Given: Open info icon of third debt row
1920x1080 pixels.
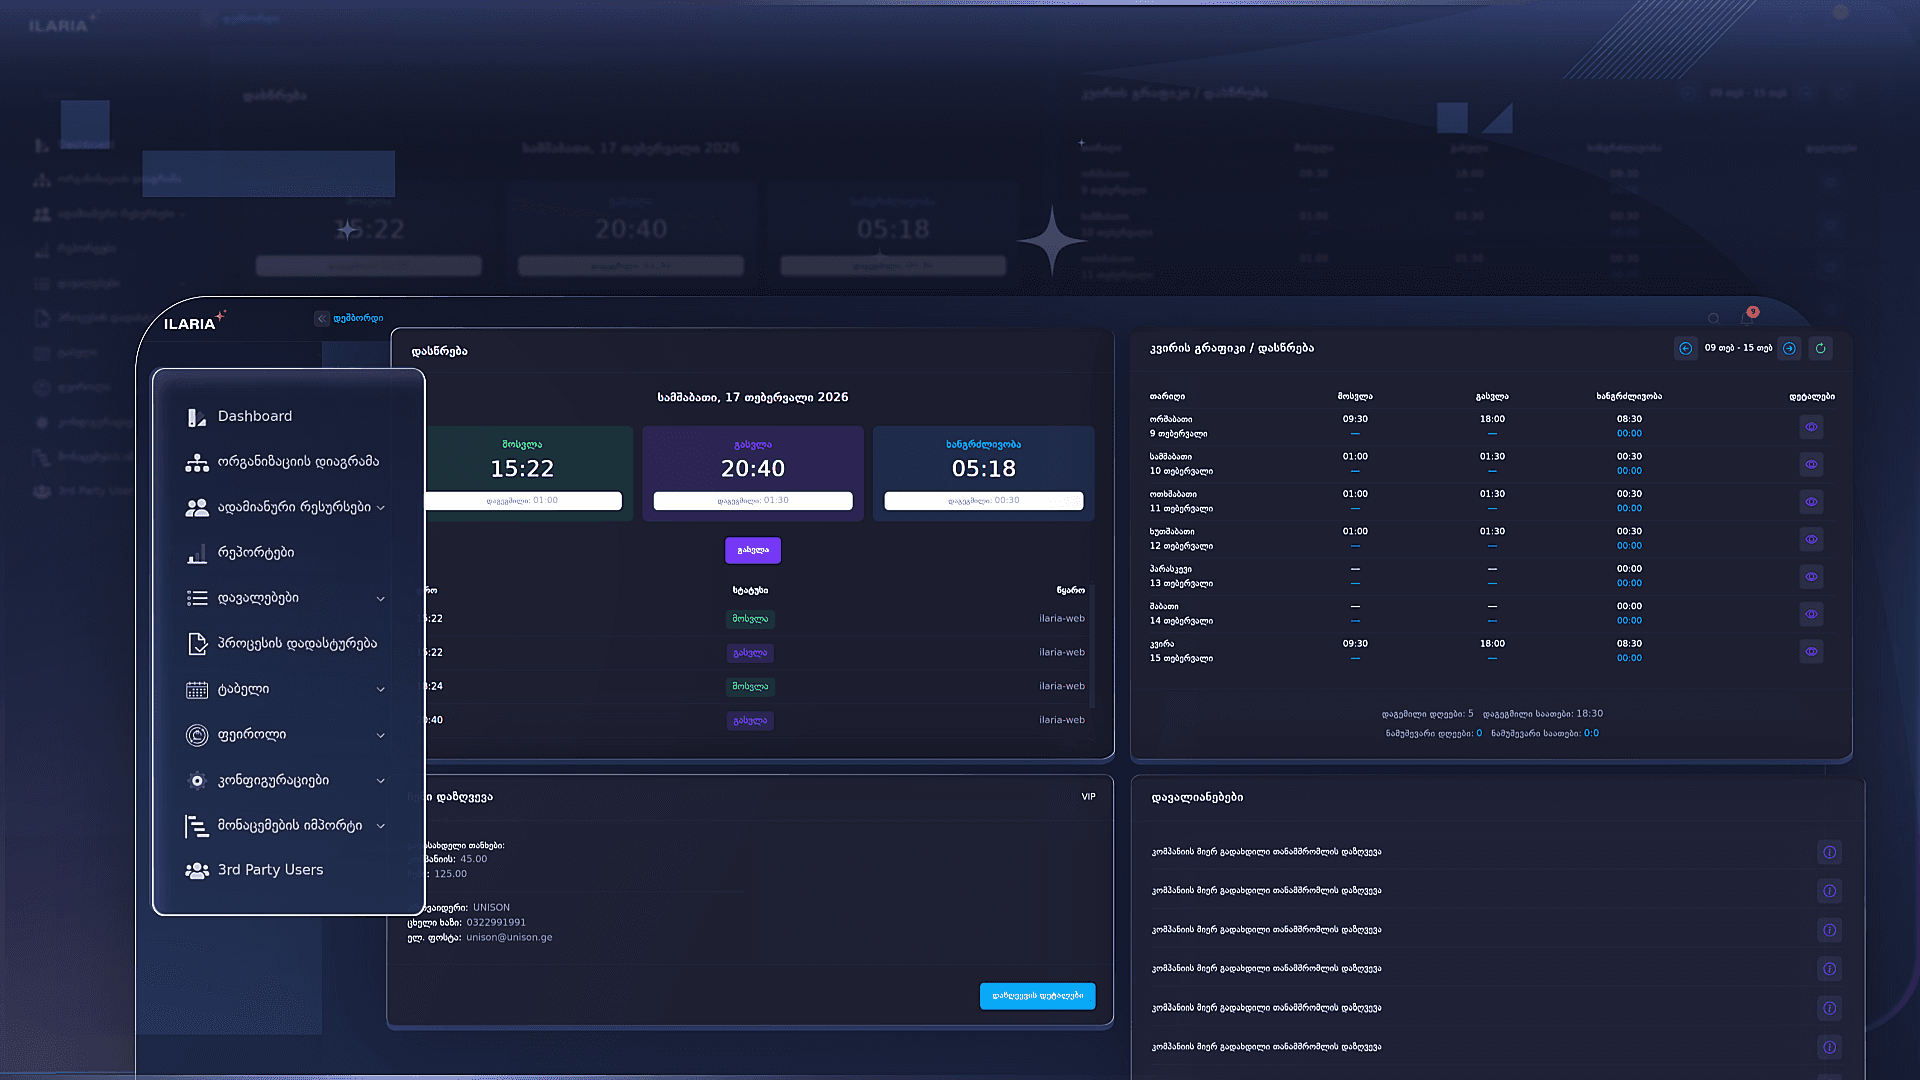Looking at the screenshot, I should click(x=1829, y=930).
